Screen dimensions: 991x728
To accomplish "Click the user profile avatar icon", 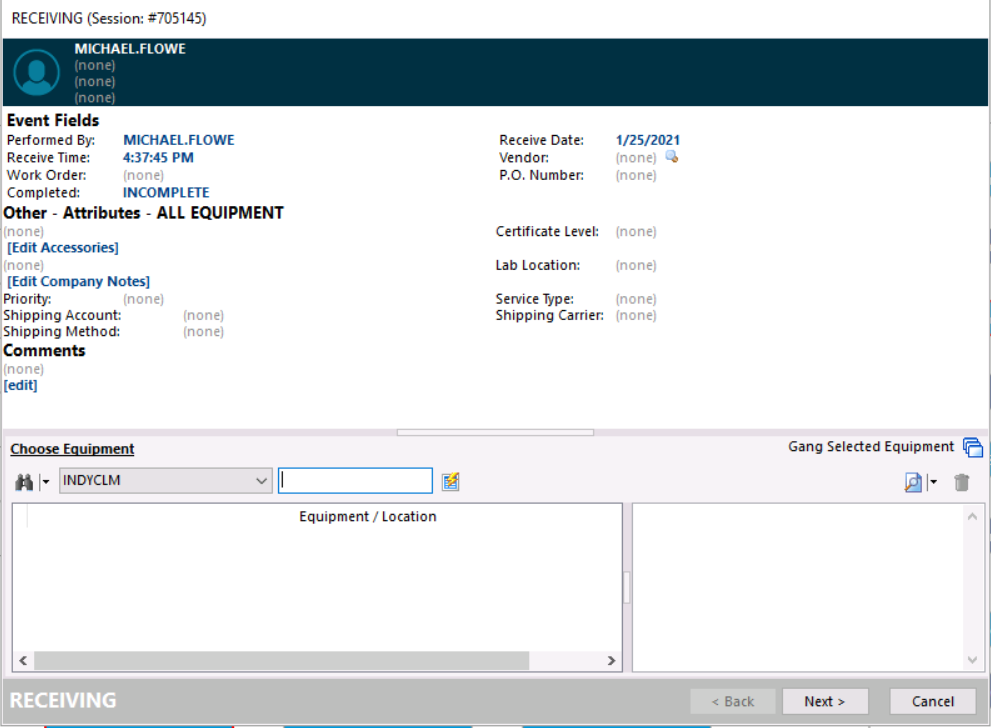I will tap(37, 72).
